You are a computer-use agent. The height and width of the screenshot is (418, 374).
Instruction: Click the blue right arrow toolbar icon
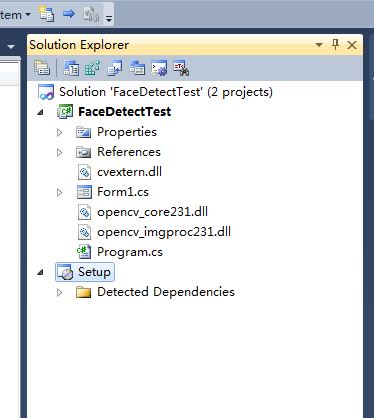coord(69,14)
